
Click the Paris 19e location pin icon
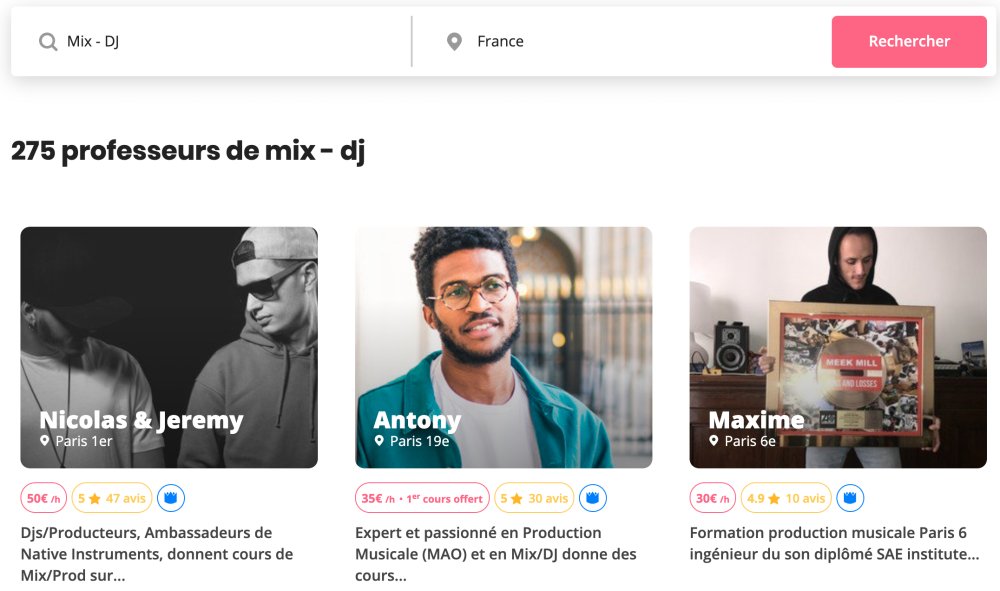point(379,441)
